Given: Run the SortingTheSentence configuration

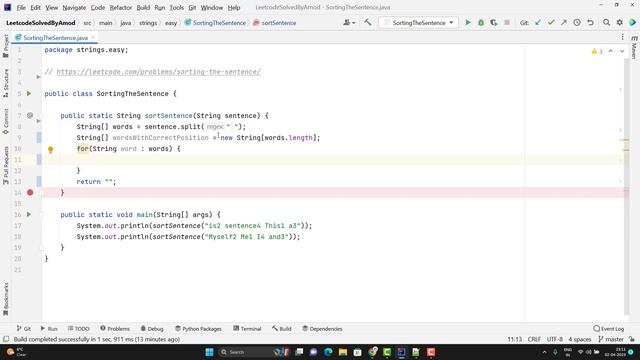Looking at the screenshot, I should tap(468, 23).
